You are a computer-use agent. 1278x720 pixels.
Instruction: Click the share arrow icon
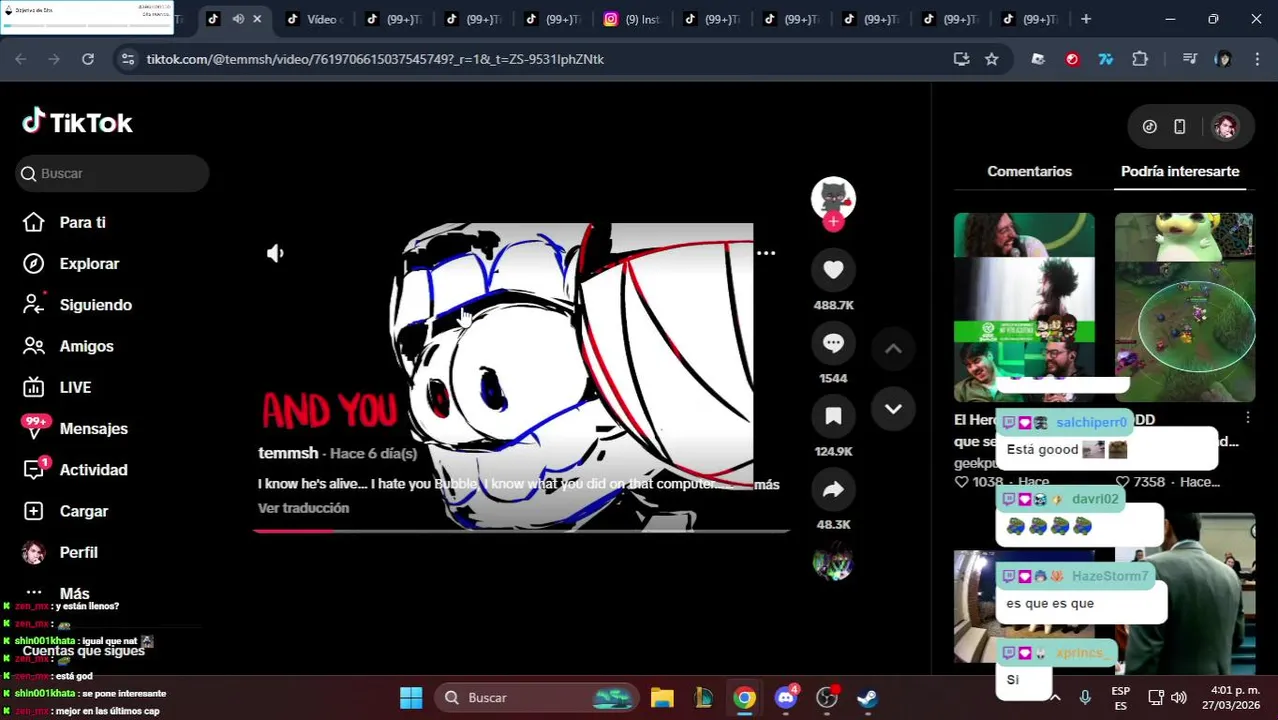(833, 489)
